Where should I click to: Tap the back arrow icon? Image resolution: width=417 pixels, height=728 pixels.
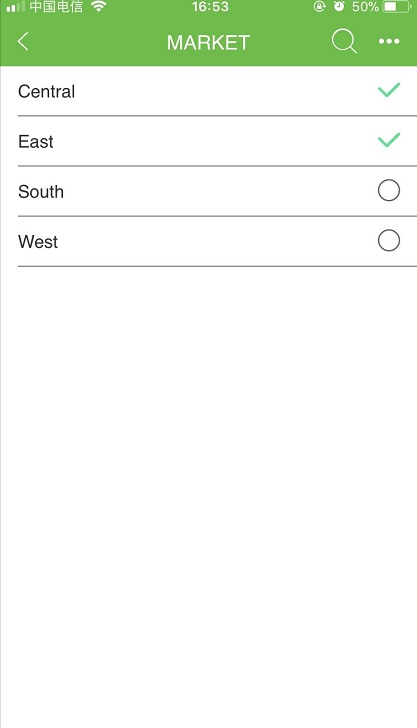pos(23,41)
